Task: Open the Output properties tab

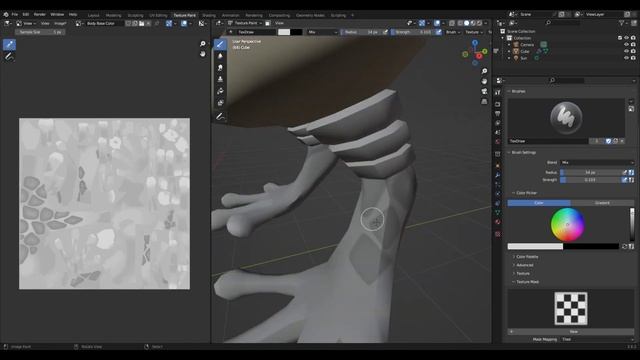Action: 498,113
